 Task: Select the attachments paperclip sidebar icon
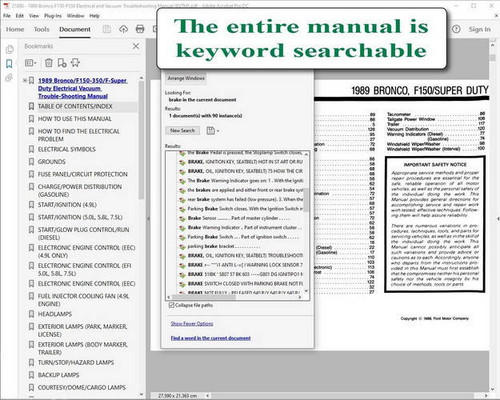pyautogui.click(x=9, y=78)
